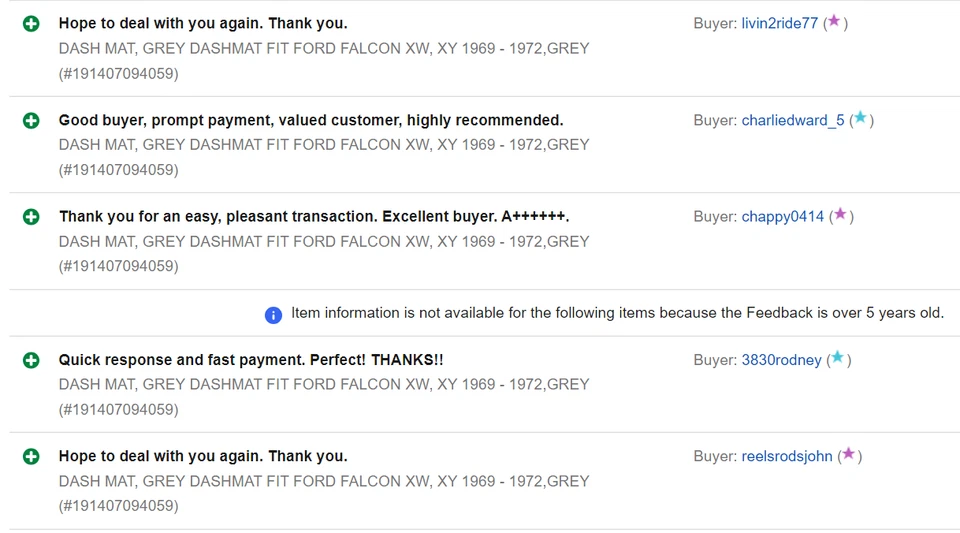Viewport: 960px width, 533px height.
Task: Click the purple star next to livin2ride77
Action: point(834,21)
